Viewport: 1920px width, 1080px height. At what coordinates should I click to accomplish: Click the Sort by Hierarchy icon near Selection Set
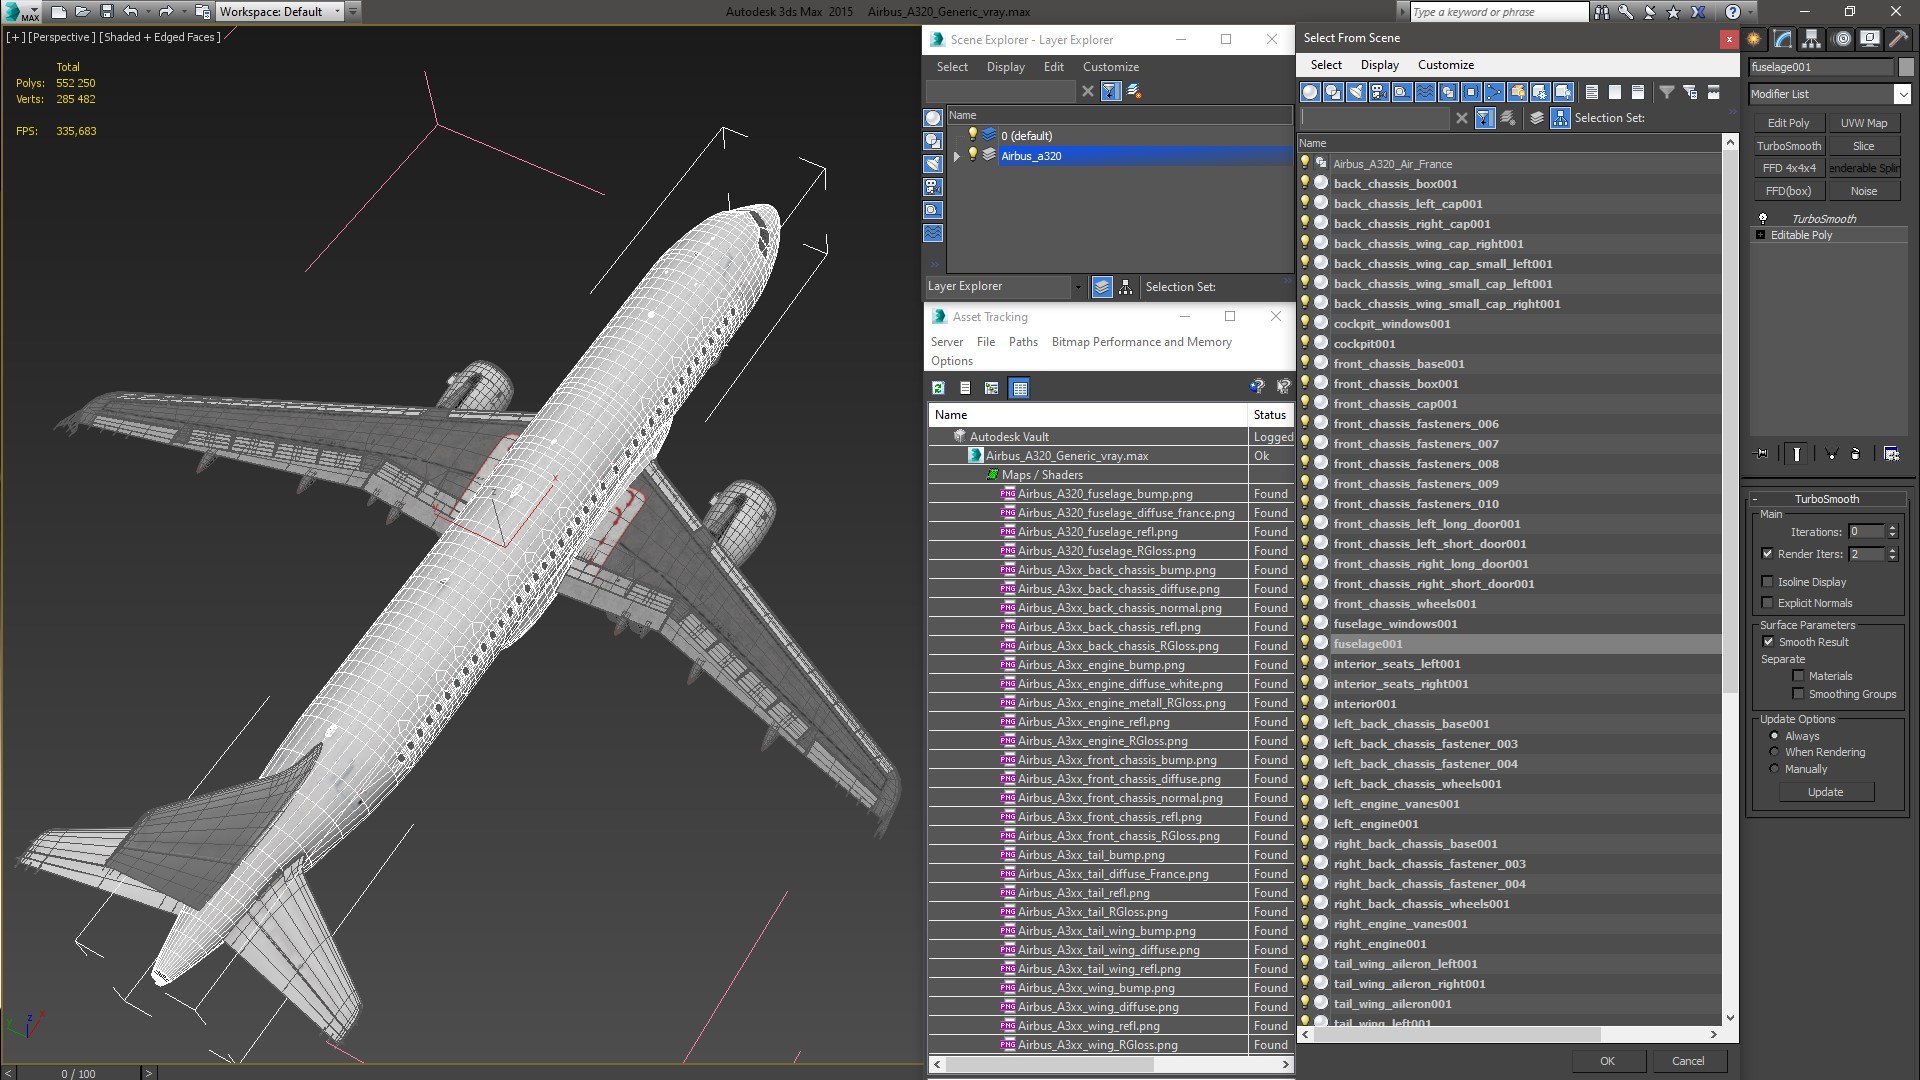coord(1560,118)
